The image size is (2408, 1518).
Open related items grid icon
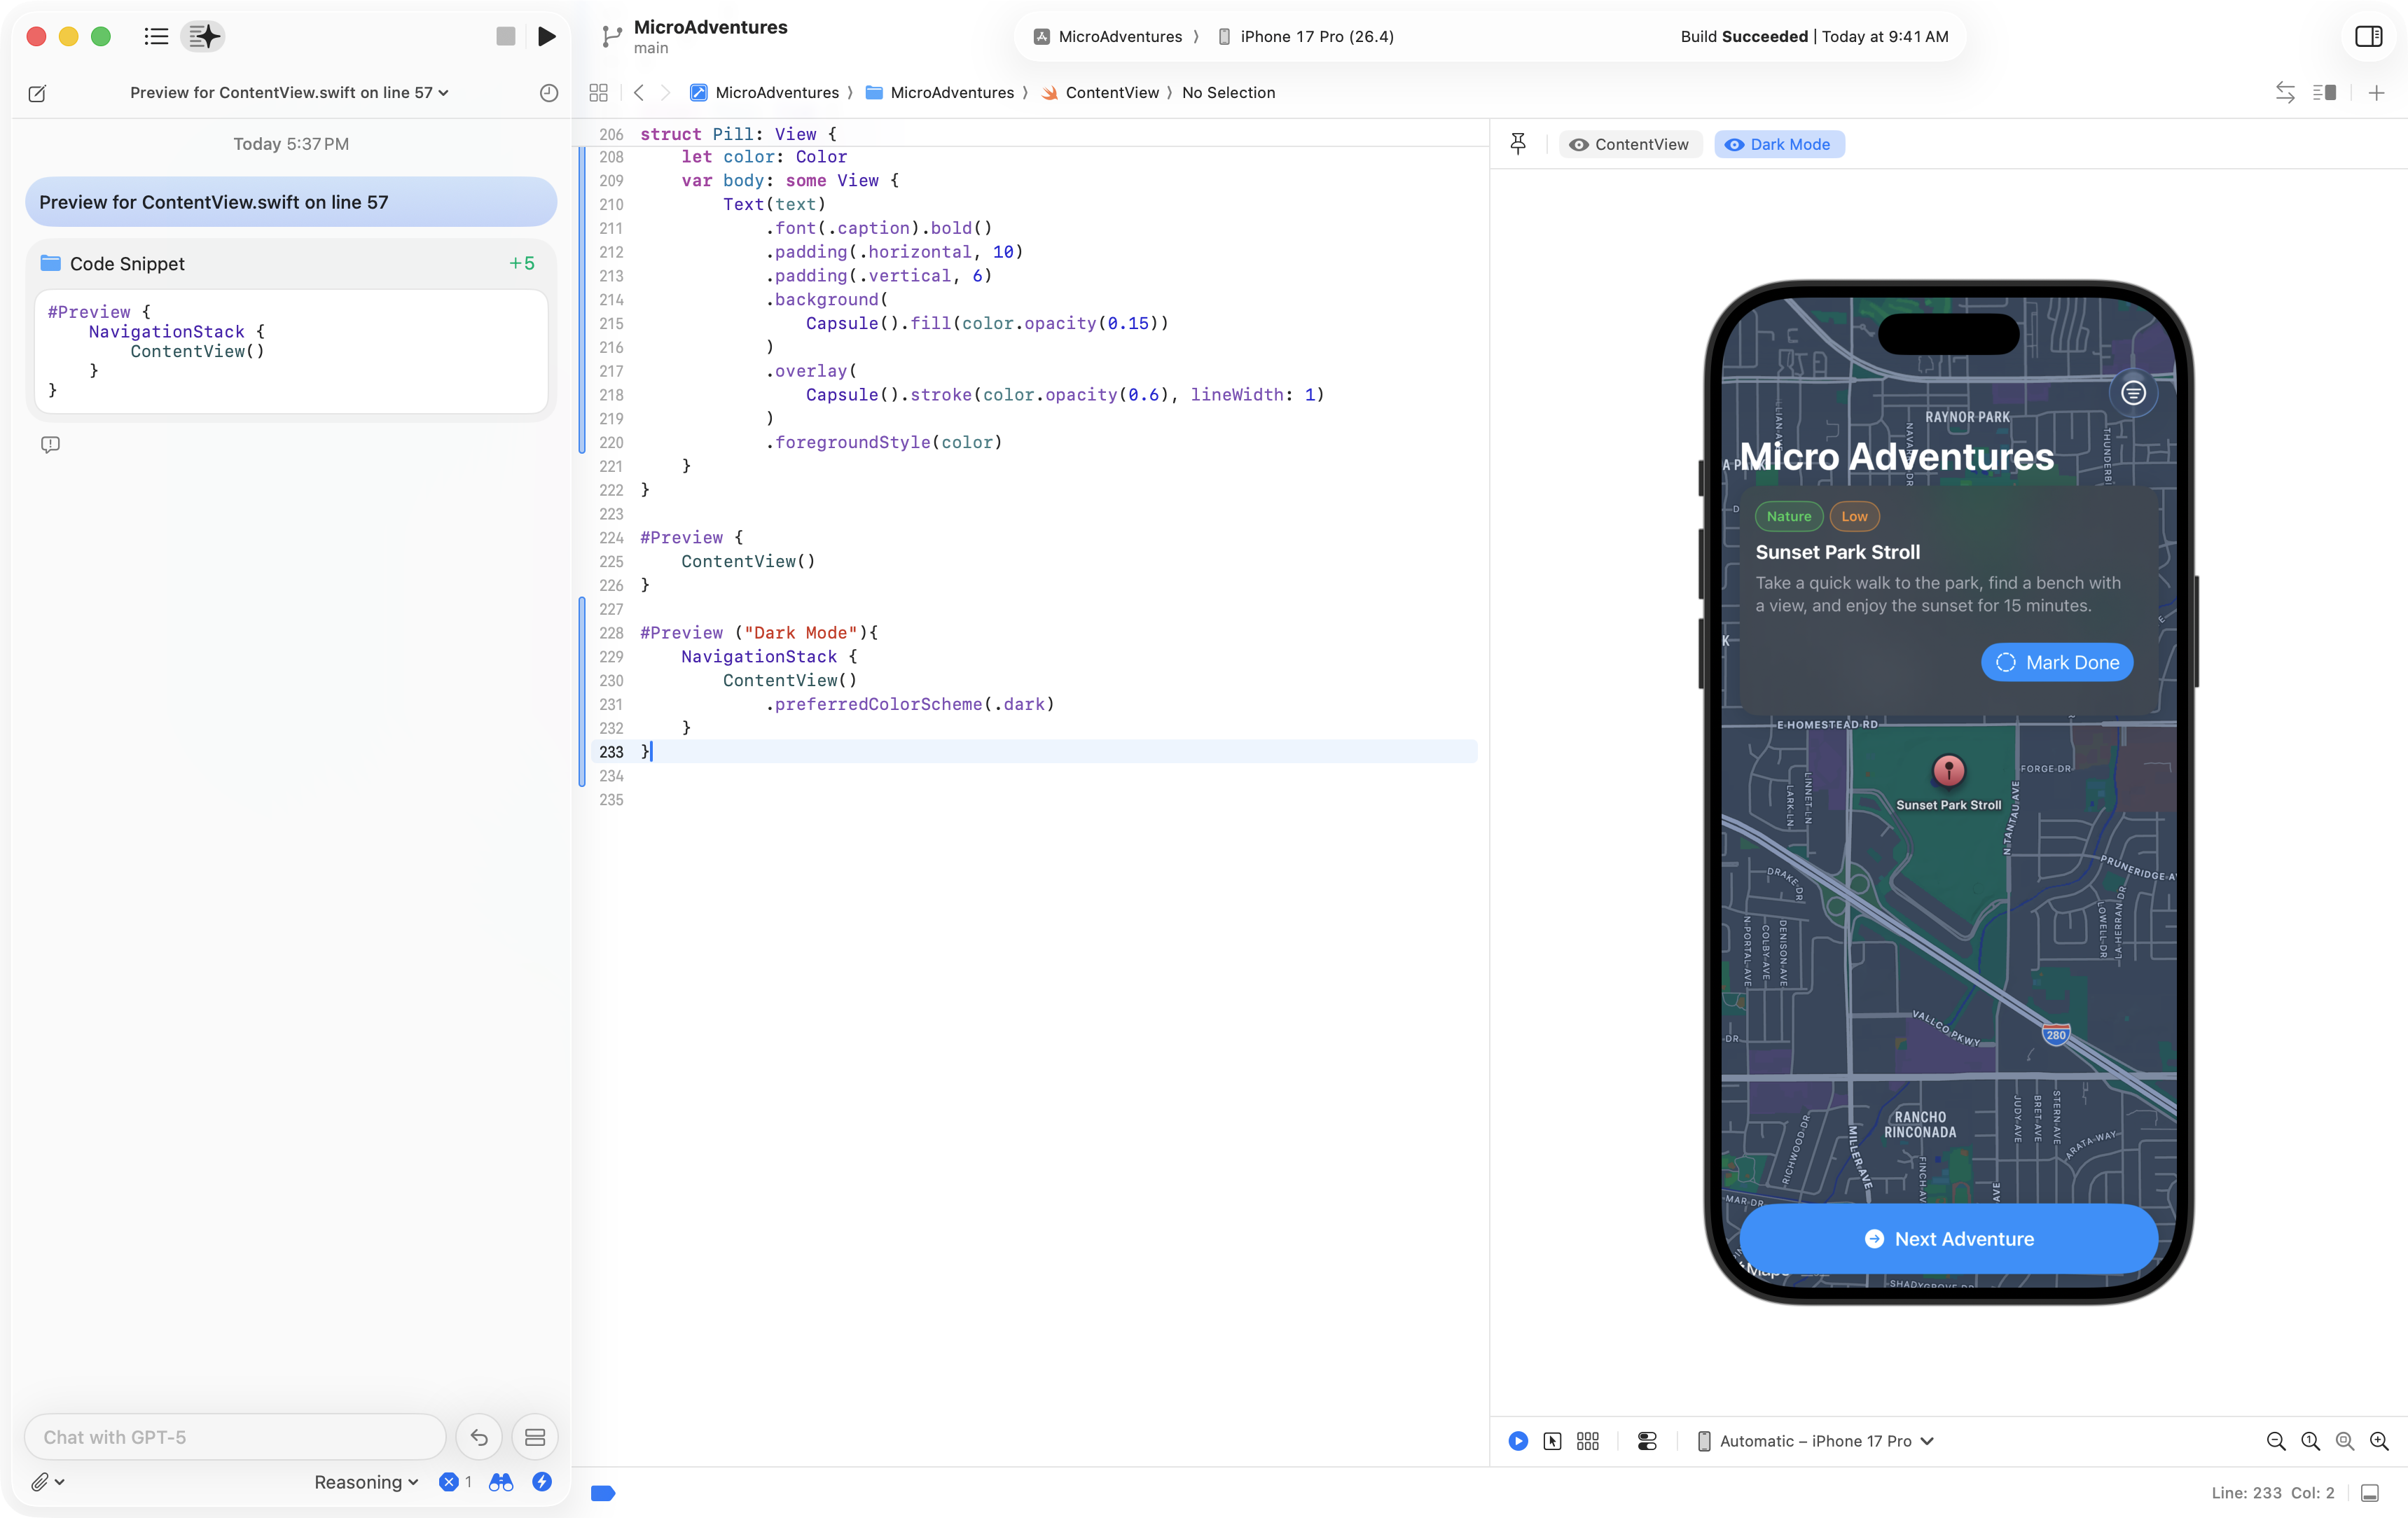tap(598, 93)
